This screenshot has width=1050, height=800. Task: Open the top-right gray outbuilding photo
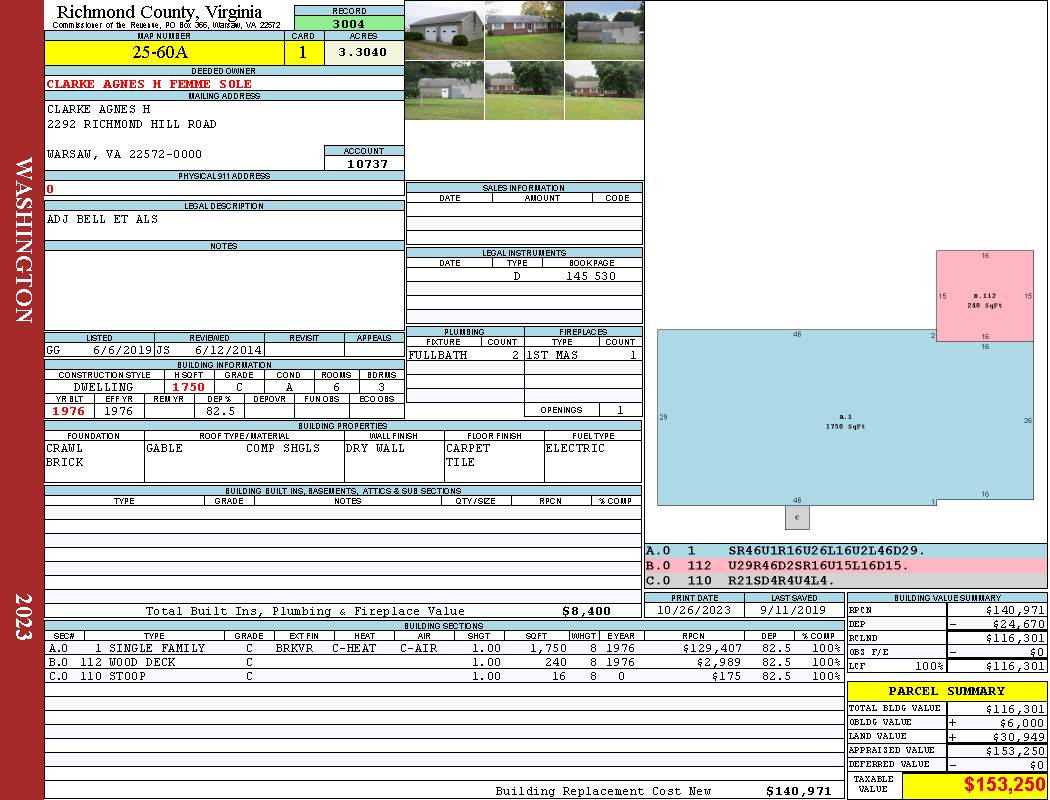(604, 30)
